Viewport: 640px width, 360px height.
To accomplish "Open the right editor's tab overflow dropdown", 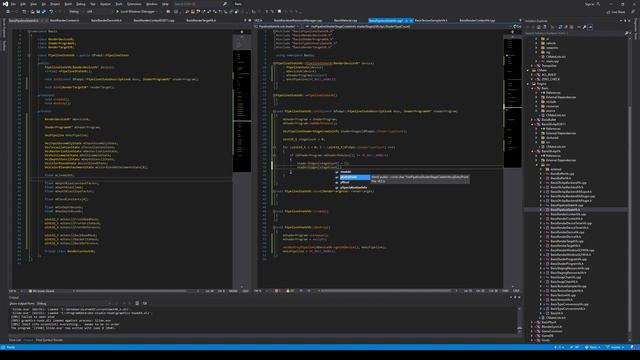I will pyautogui.click(x=520, y=20).
